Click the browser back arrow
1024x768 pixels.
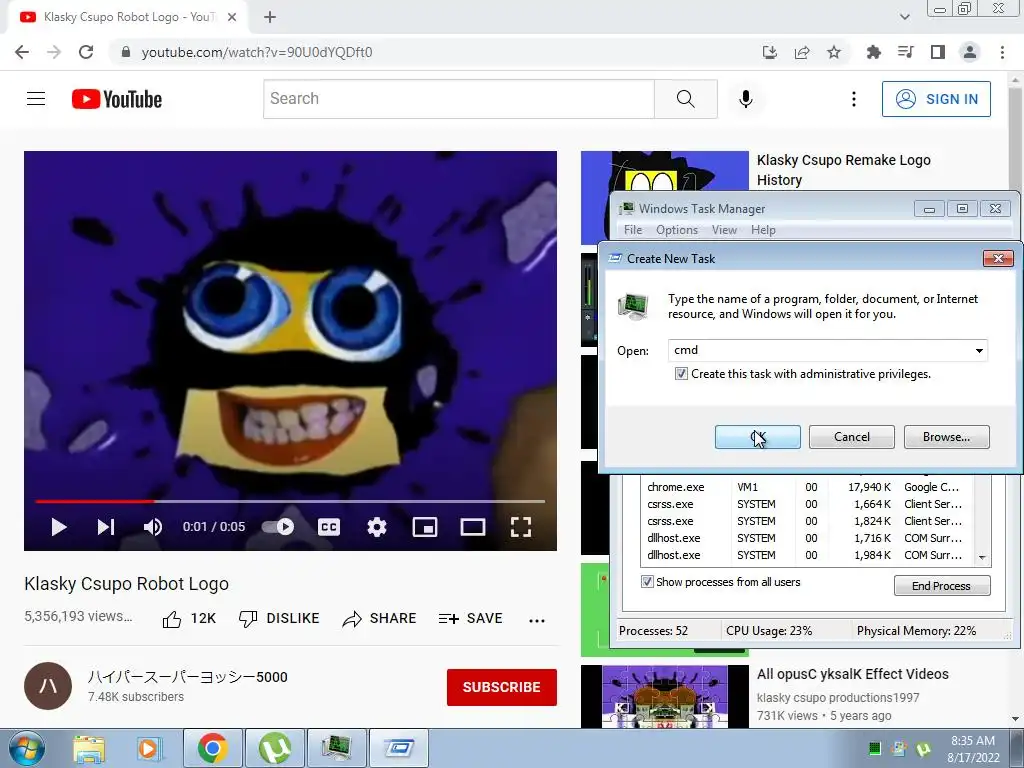coord(22,52)
